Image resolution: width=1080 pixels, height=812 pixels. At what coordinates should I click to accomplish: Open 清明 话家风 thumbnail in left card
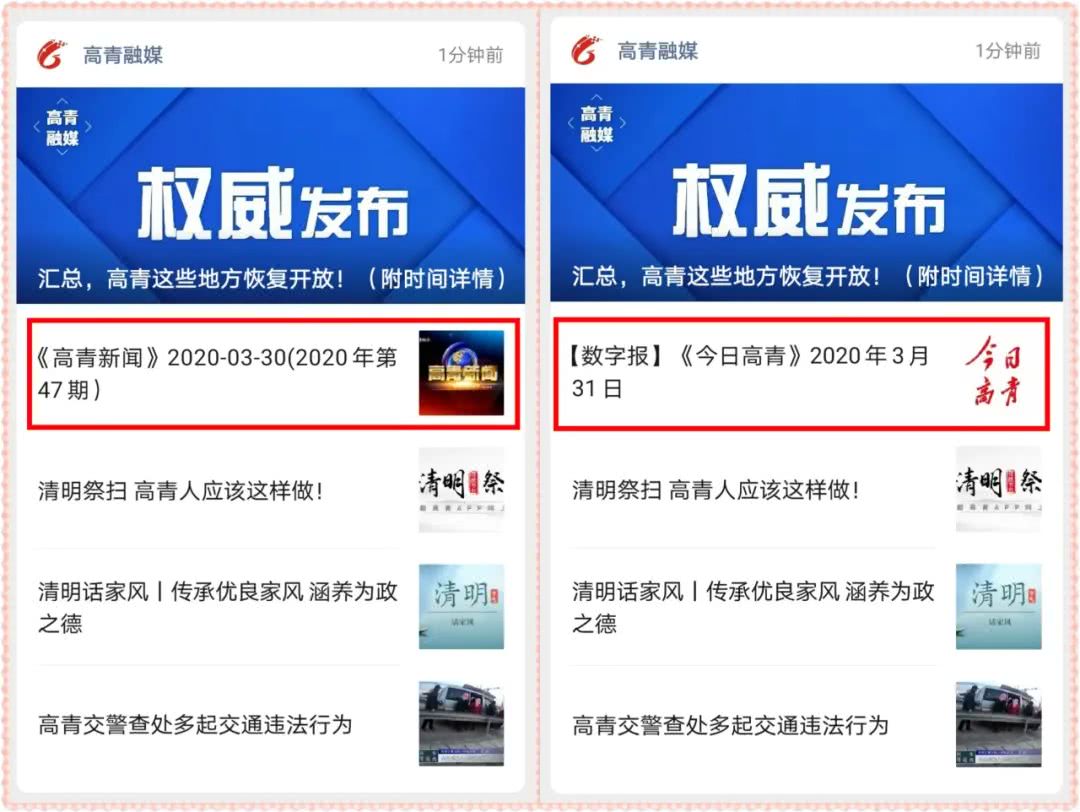[461, 607]
